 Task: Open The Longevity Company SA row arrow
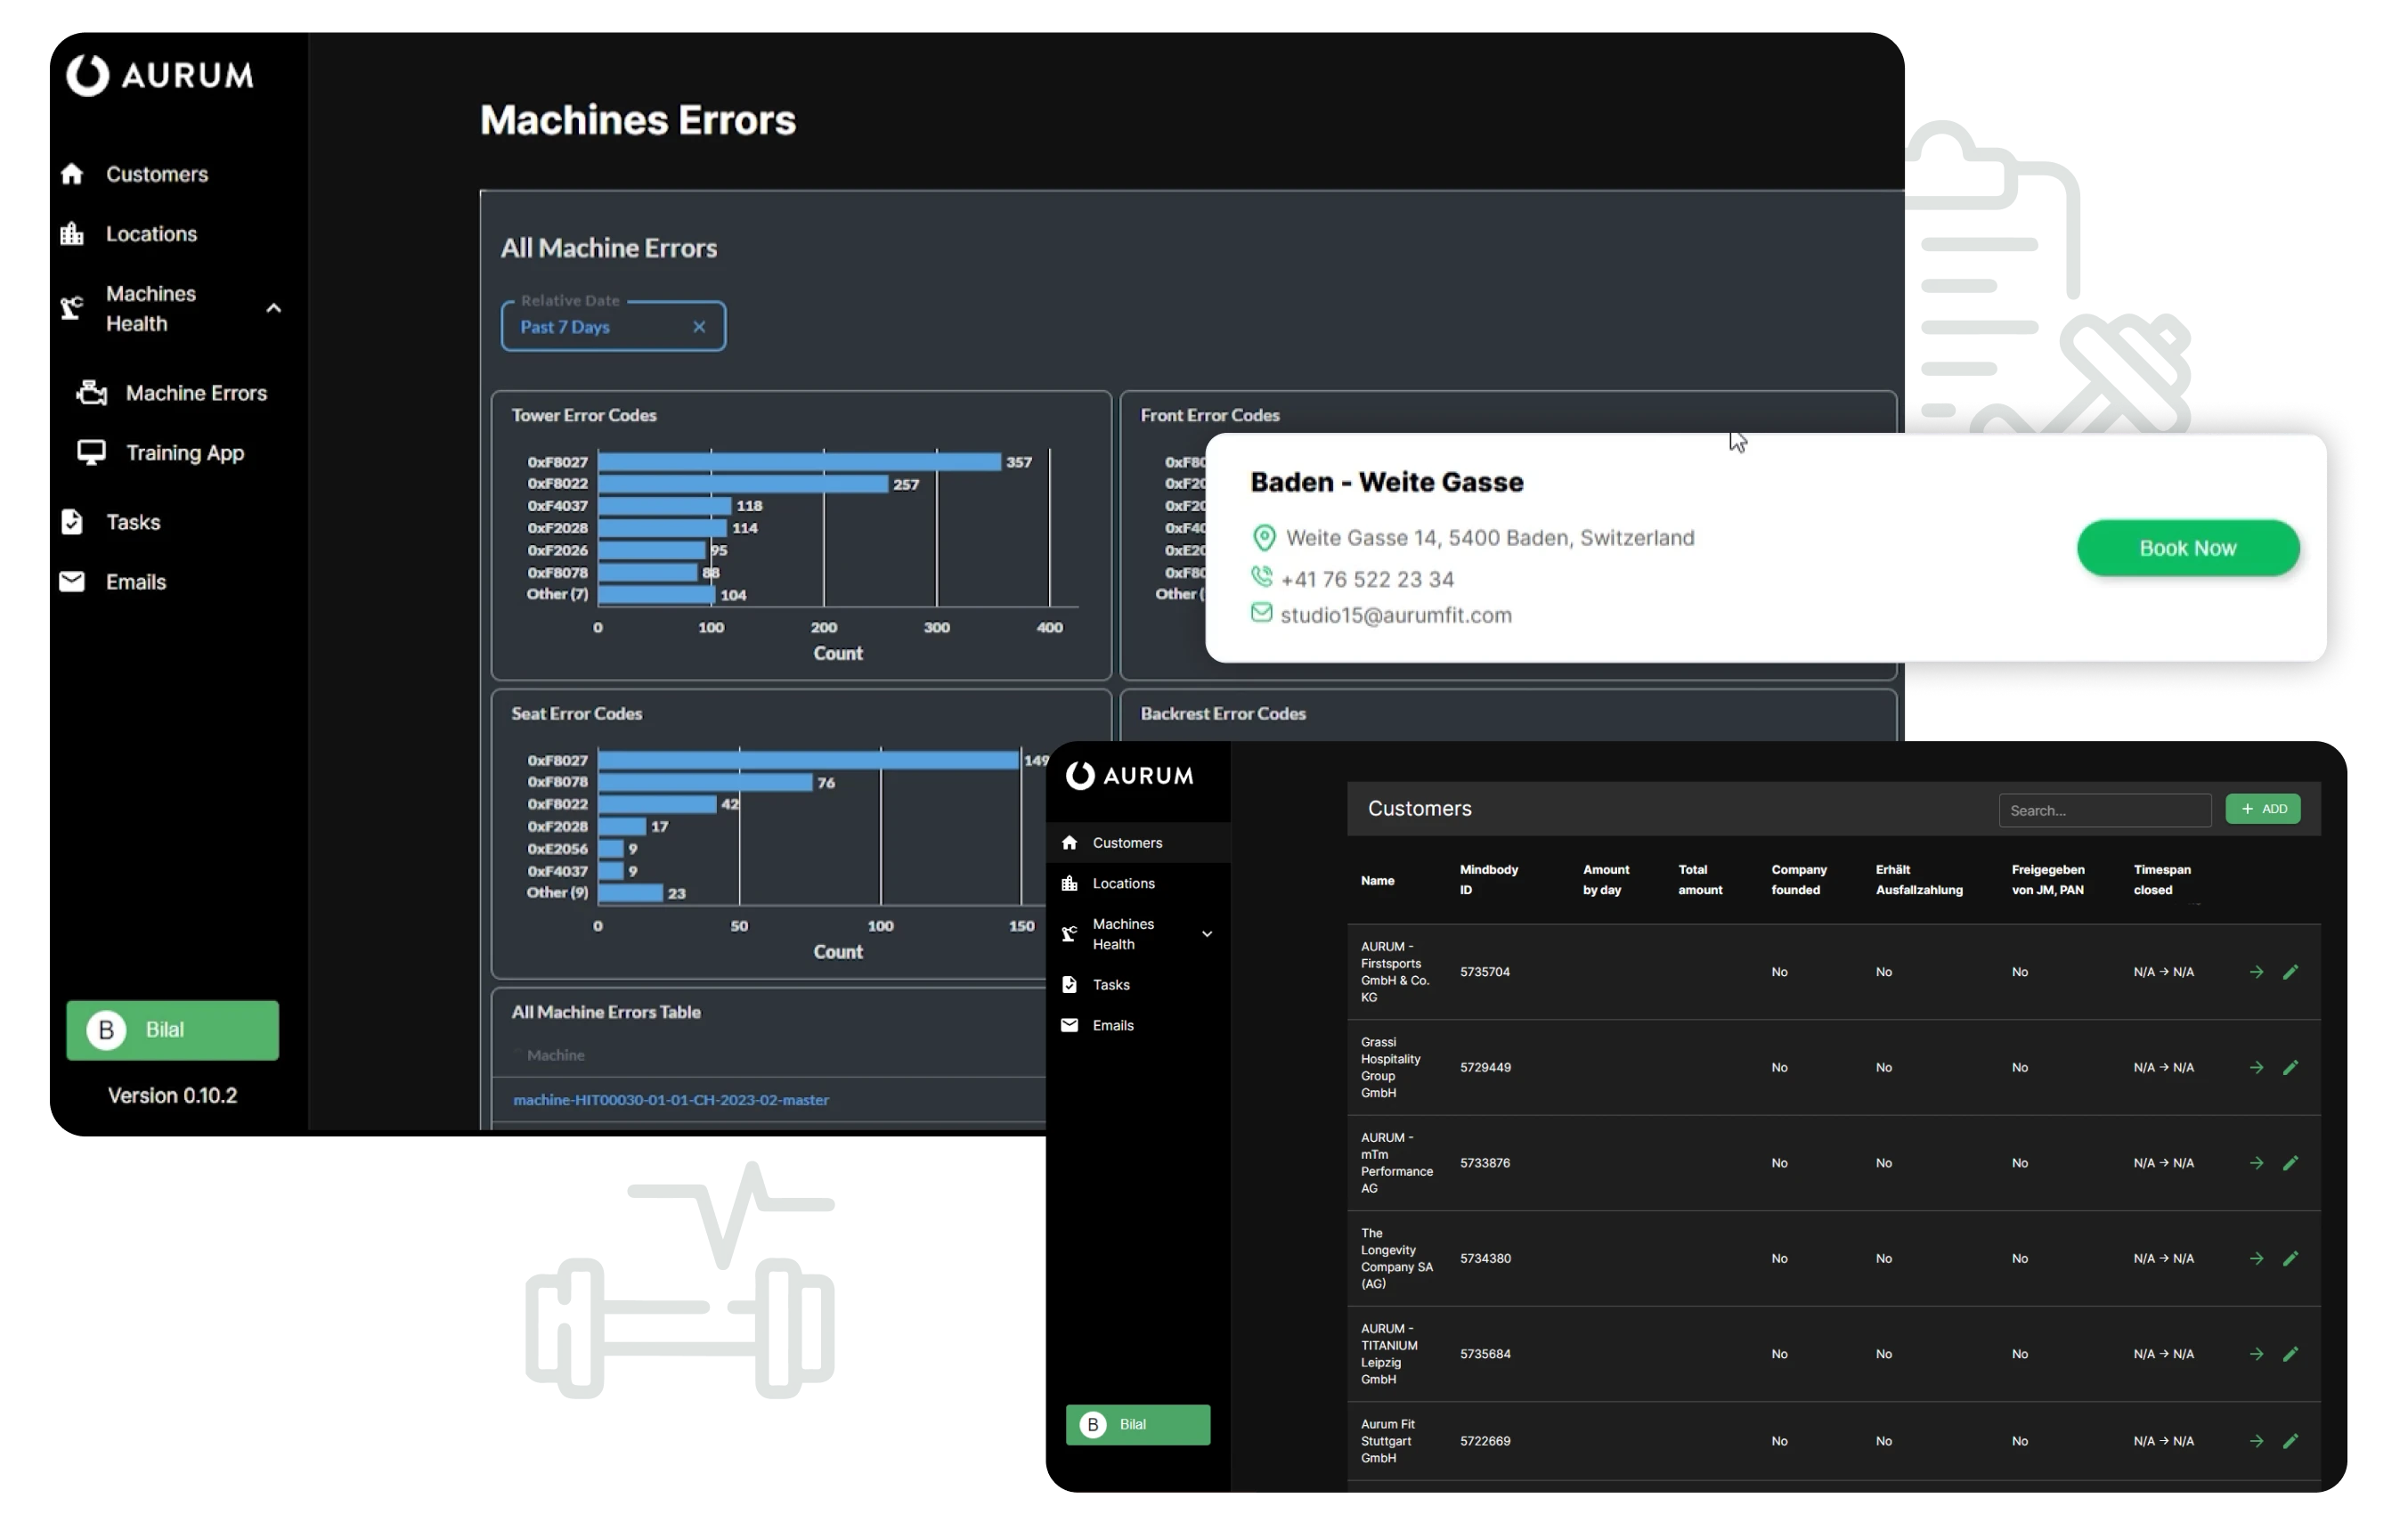point(2257,1259)
